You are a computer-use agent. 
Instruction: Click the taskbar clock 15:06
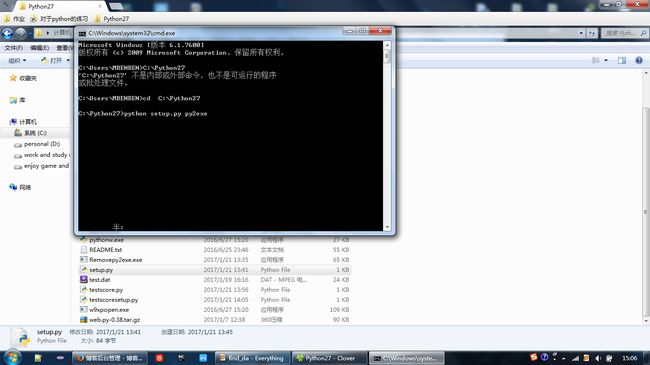[629, 358]
